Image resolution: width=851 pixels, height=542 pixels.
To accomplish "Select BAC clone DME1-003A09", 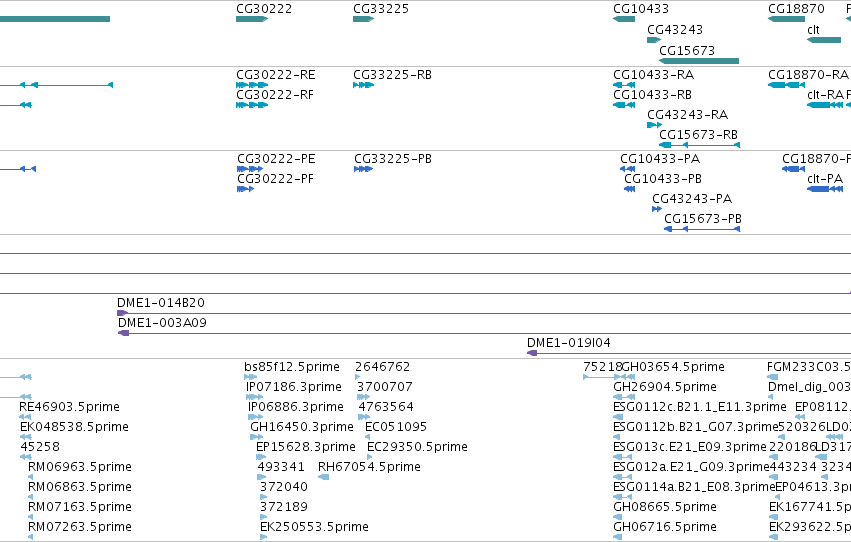I will click(x=162, y=323).
